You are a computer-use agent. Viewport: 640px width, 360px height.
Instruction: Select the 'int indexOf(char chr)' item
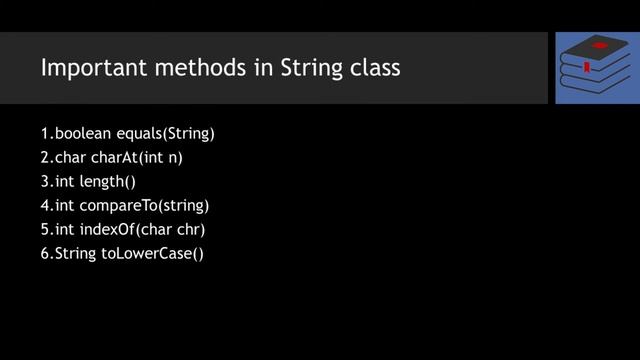click(x=123, y=229)
